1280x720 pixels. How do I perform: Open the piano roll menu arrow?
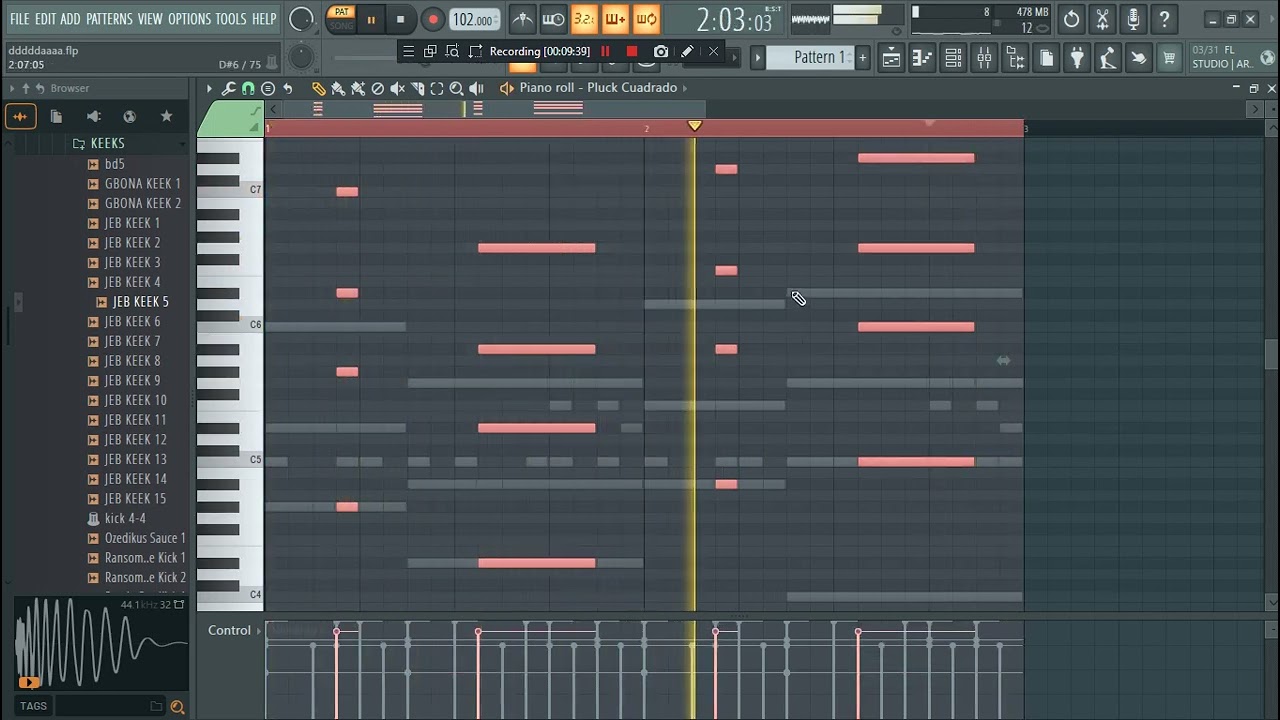coord(209,89)
